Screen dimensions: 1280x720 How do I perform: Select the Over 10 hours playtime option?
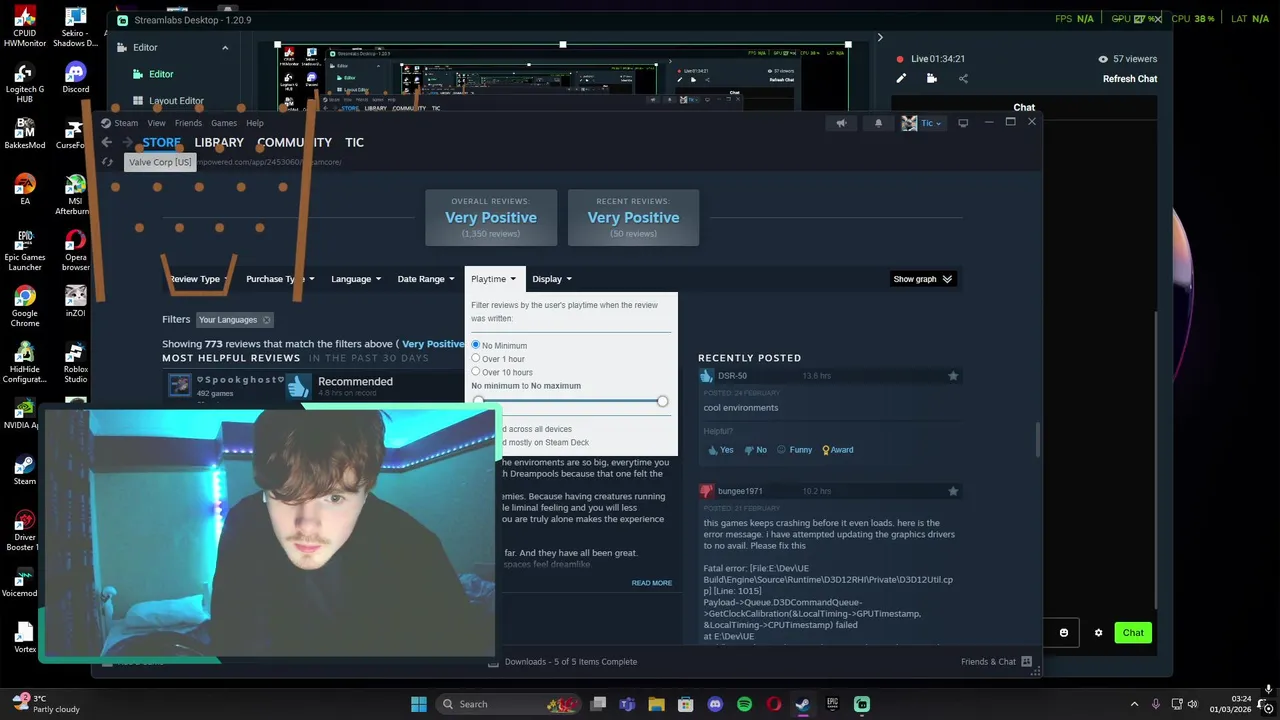[476, 371]
